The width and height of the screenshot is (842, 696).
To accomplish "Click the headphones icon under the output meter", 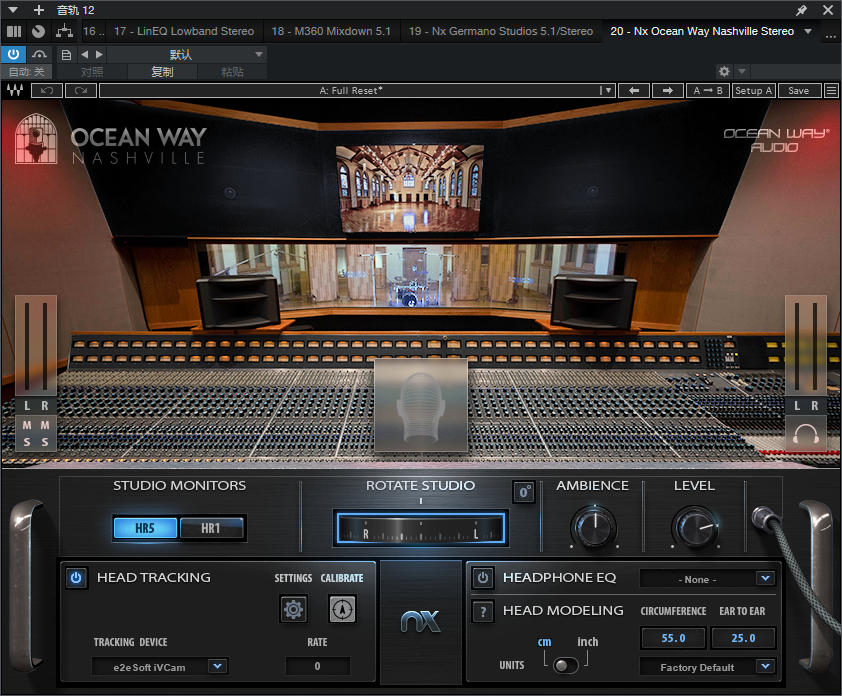I will (x=806, y=434).
